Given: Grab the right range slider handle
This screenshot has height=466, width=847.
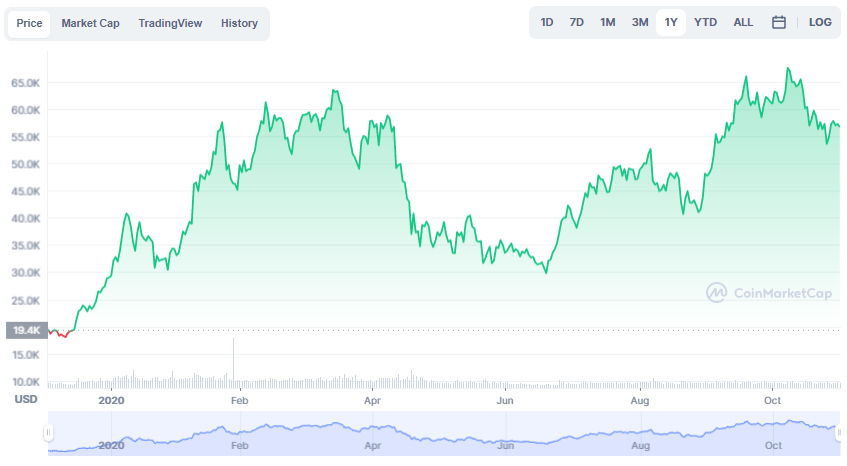Looking at the screenshot, I should 839,433.
